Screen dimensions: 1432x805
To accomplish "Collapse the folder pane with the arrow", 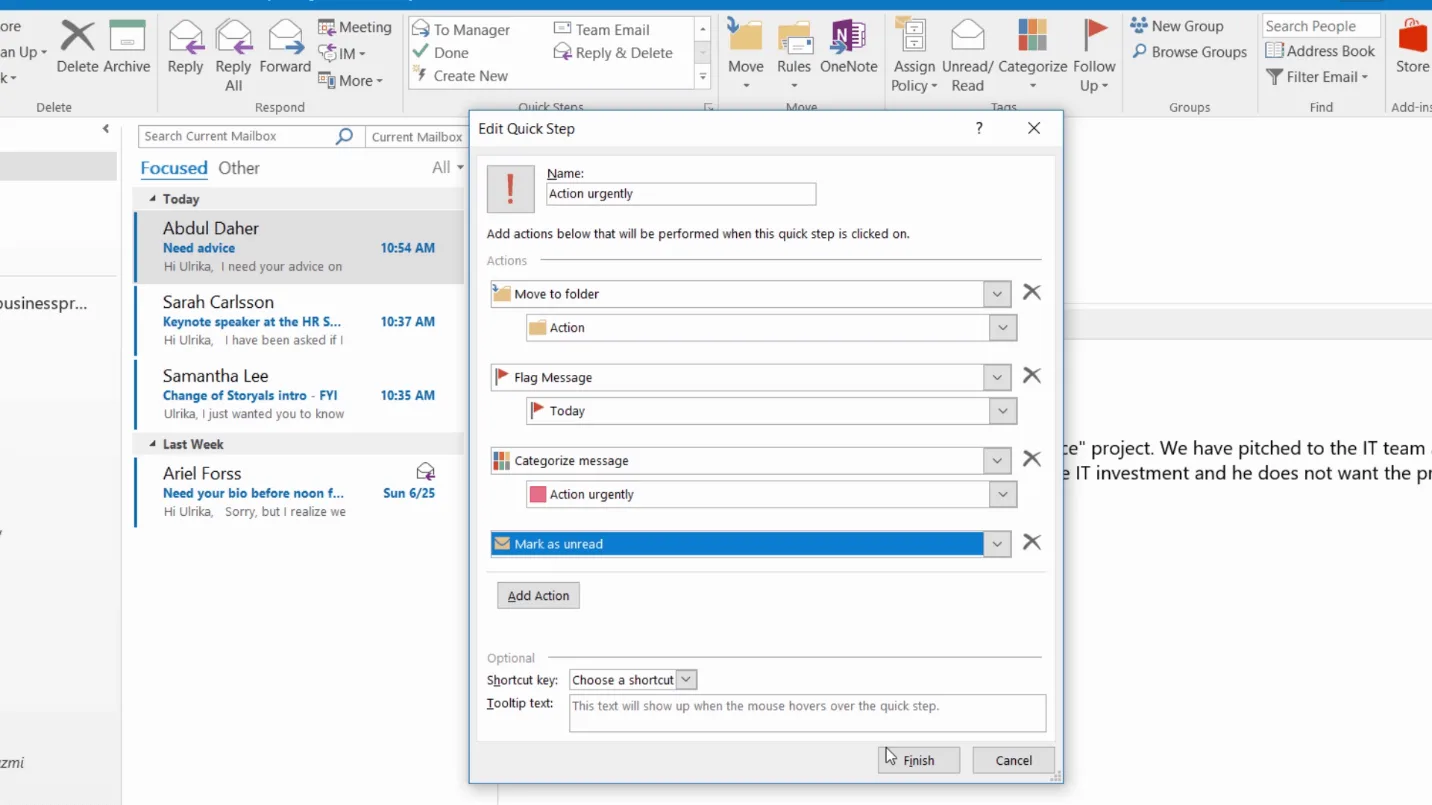I will pos(106,128).
